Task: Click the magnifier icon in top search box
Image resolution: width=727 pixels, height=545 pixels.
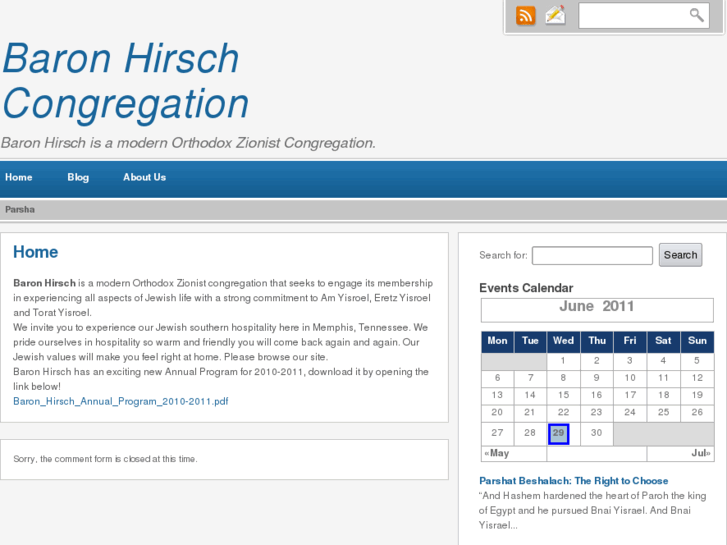Action: coord(696,15)
